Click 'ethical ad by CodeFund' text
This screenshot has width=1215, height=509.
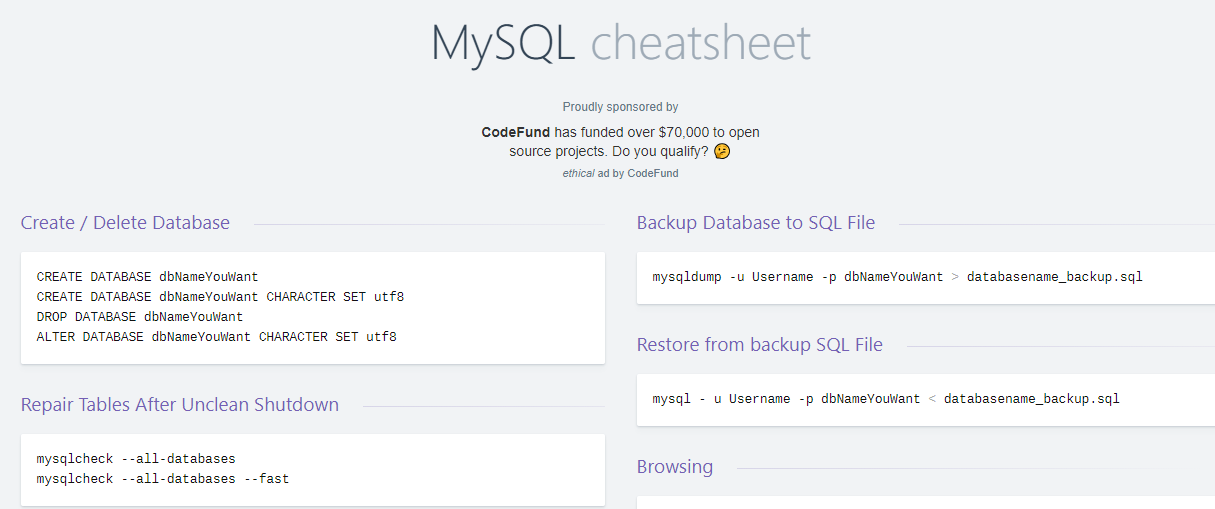[x=620, y=173]
